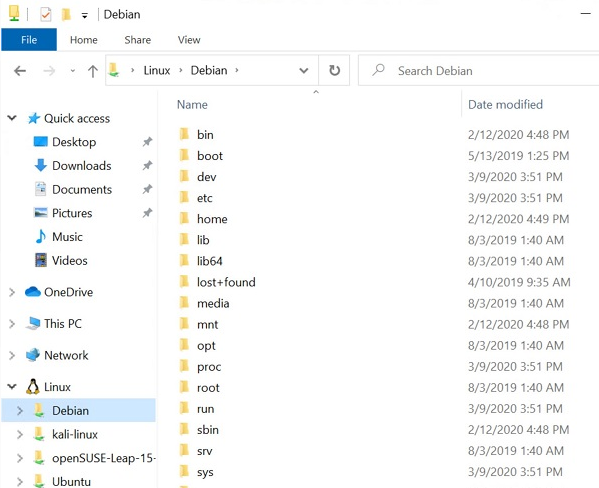Viewport: 599px width, 488px height.
Task: Click the sys folder name
Action: pyautogui.click(x=205, y=472)
